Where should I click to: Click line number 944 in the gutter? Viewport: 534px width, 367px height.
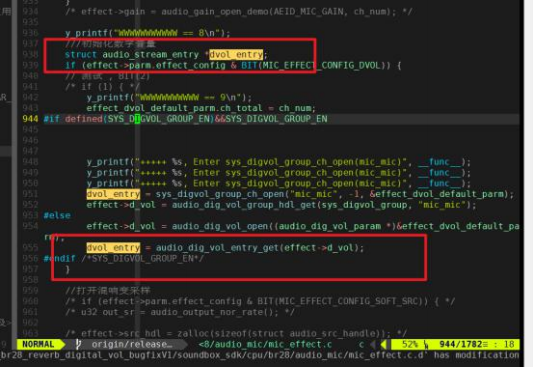tap(30, 119)
